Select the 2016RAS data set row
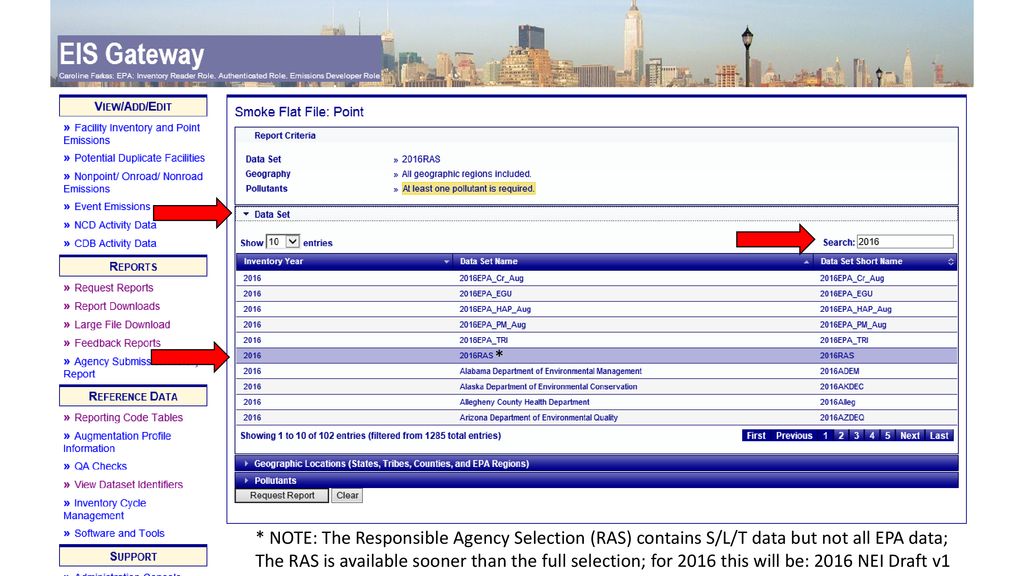Screen dimensions: 1024x576 pos(596,356)
